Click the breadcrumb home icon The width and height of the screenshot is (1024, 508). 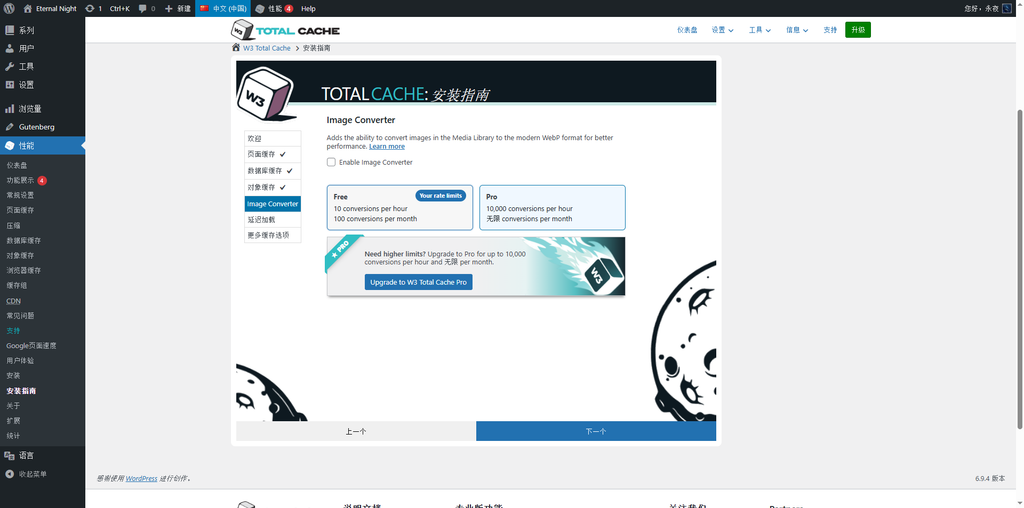[236, 48]
